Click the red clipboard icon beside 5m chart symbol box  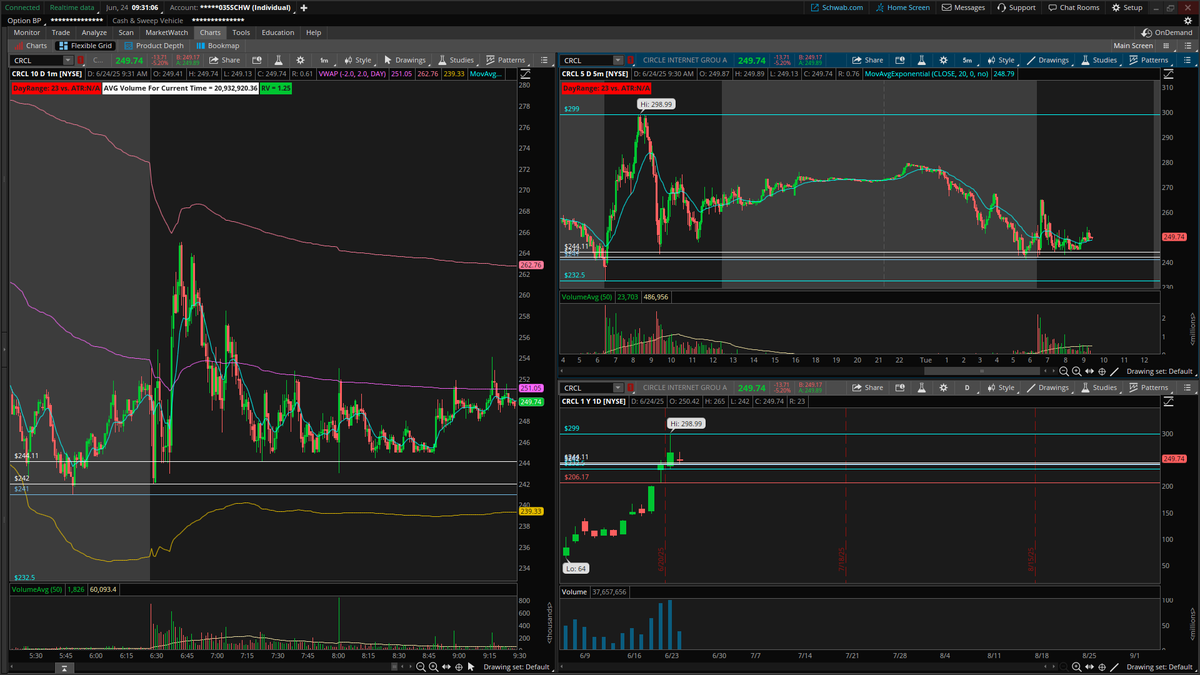coord(630,60)
